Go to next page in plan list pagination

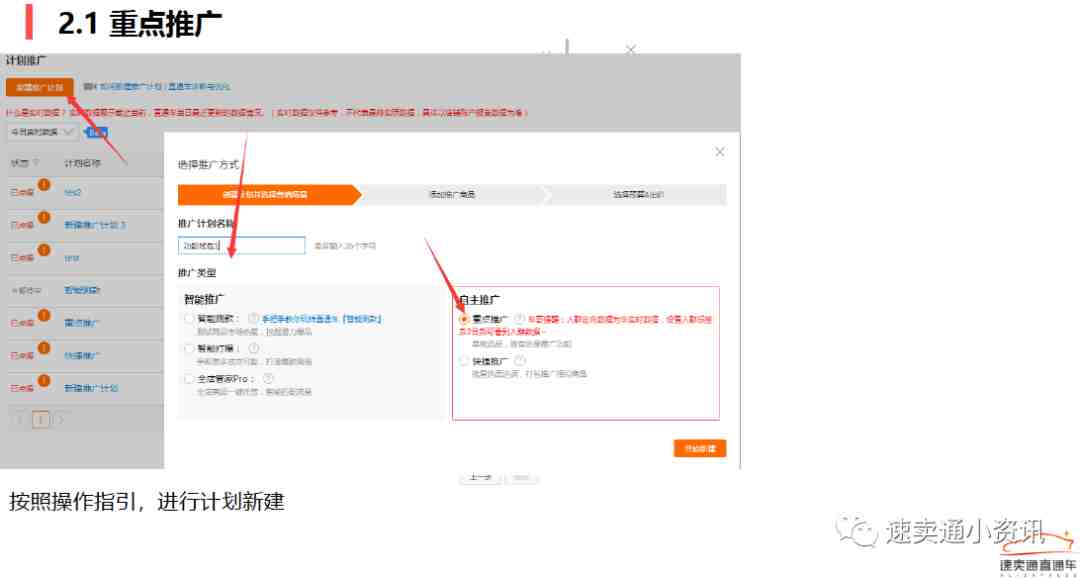tap(61, 420)
